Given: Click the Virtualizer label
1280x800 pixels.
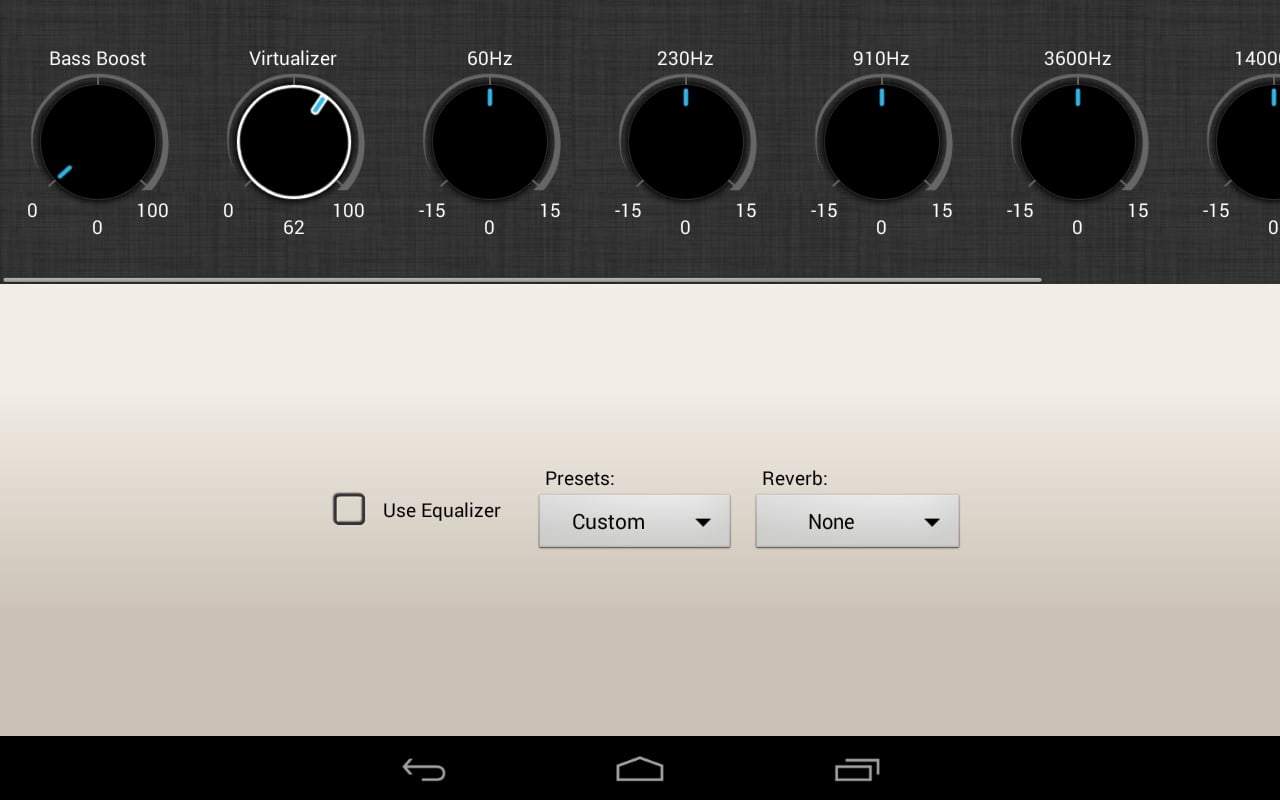Looking at the screenshot, I should pos(293,59).
